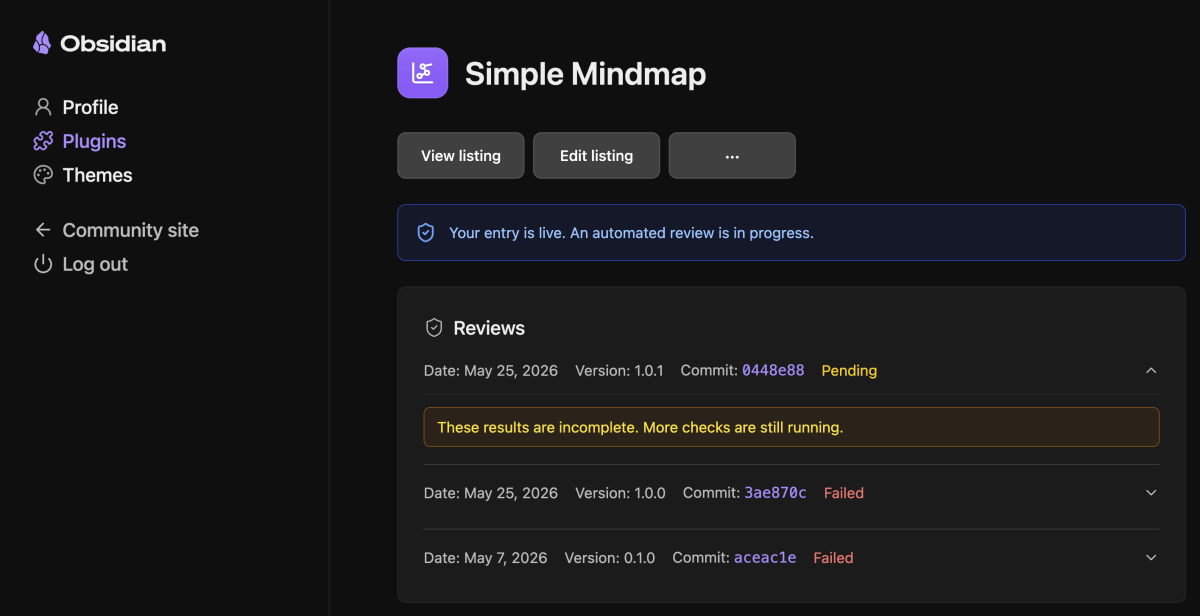Screen dimensions: 1200x616
Task: Expand the version 0.1.0 review row
Action: [x=1151, y=558]
